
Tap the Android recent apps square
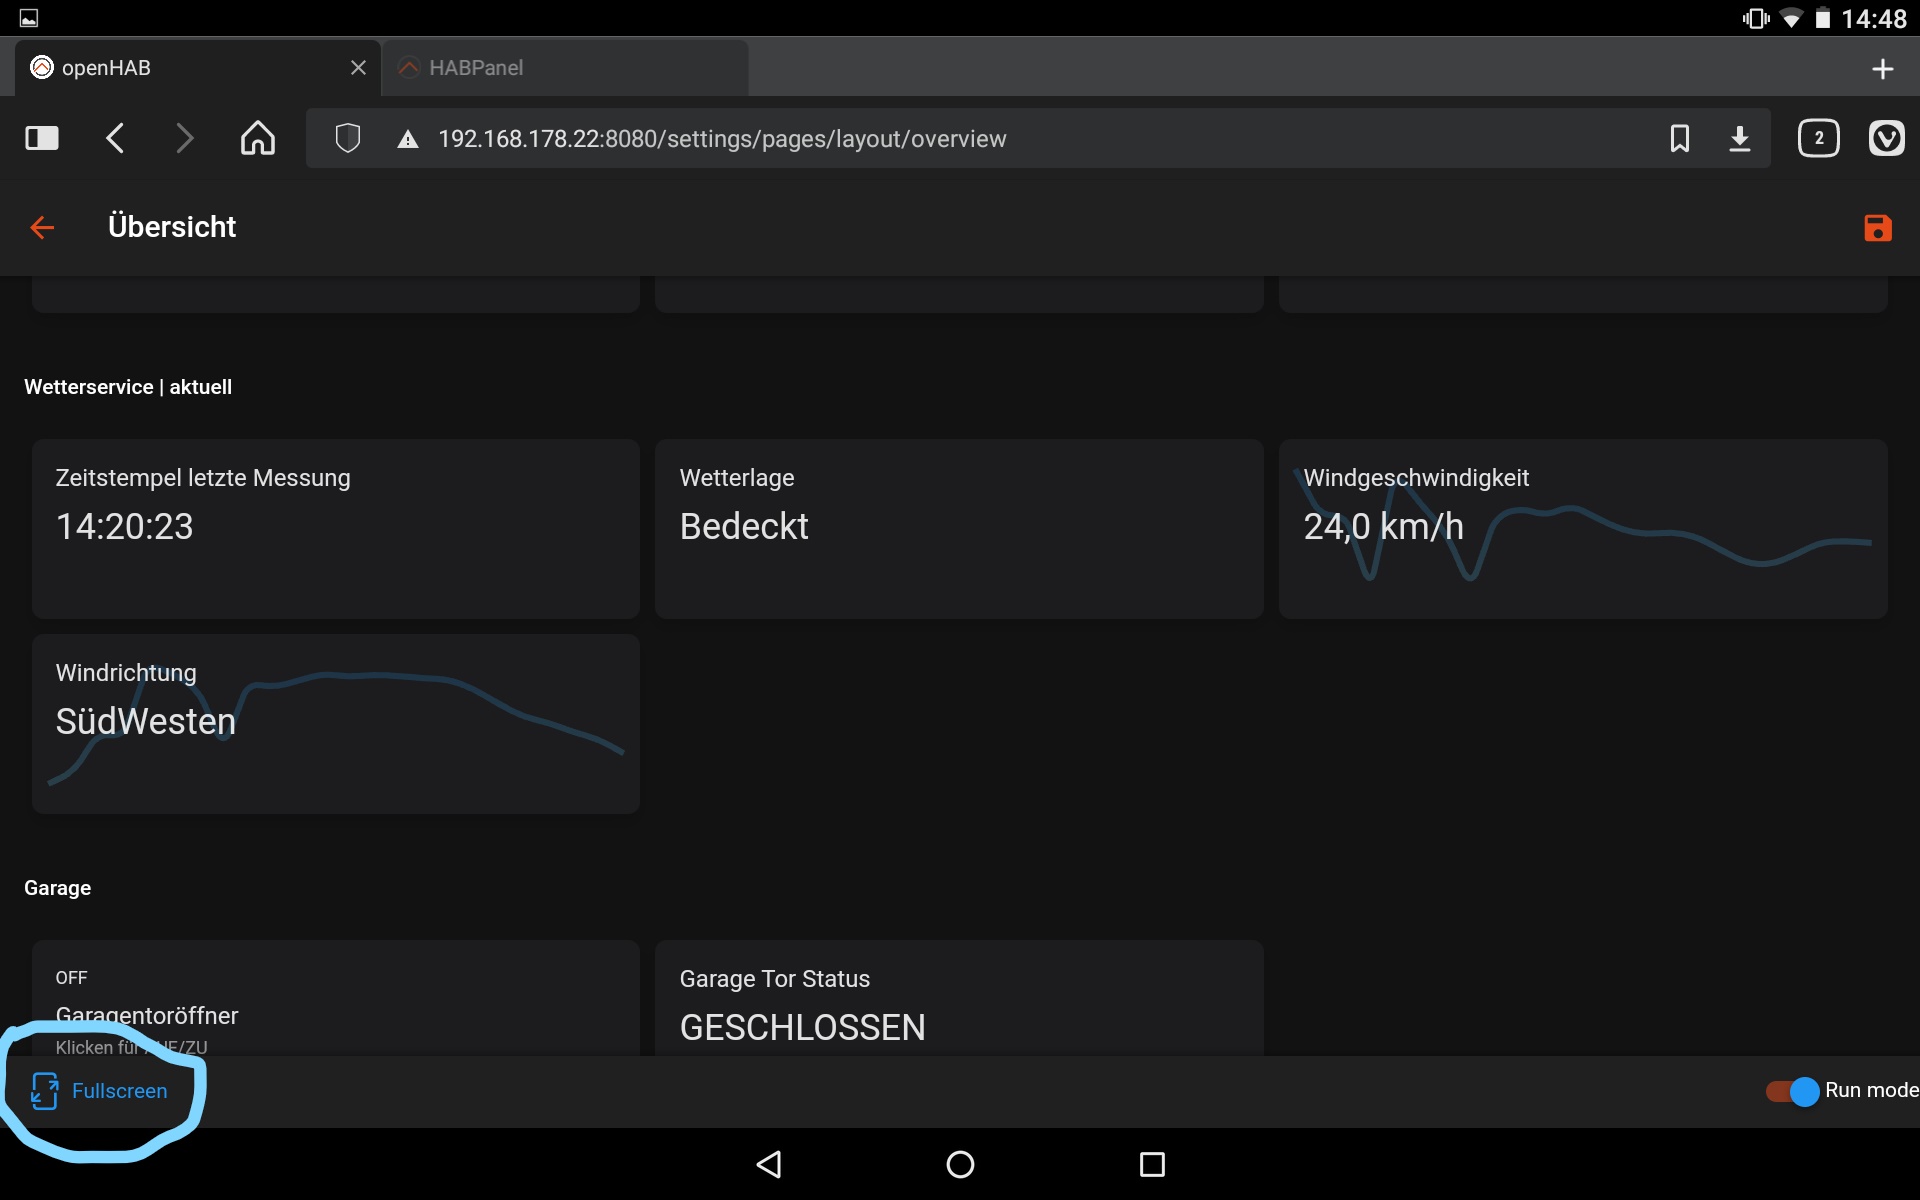tap(1152, 1164)
